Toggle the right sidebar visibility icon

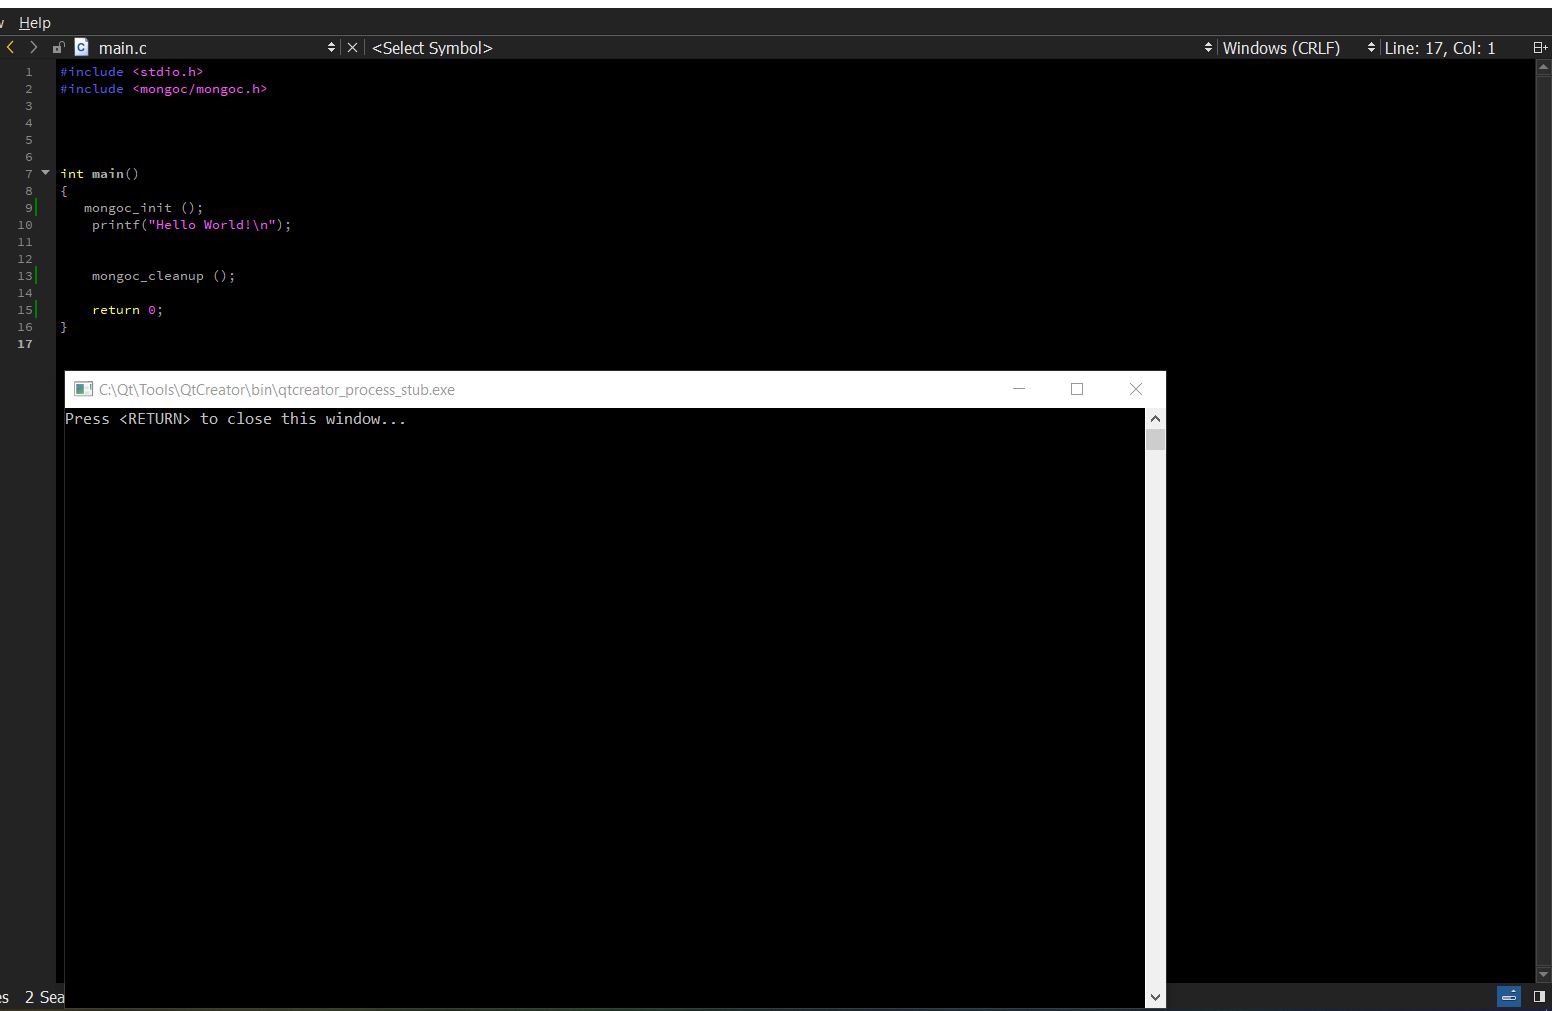(x=1539, y=996)
